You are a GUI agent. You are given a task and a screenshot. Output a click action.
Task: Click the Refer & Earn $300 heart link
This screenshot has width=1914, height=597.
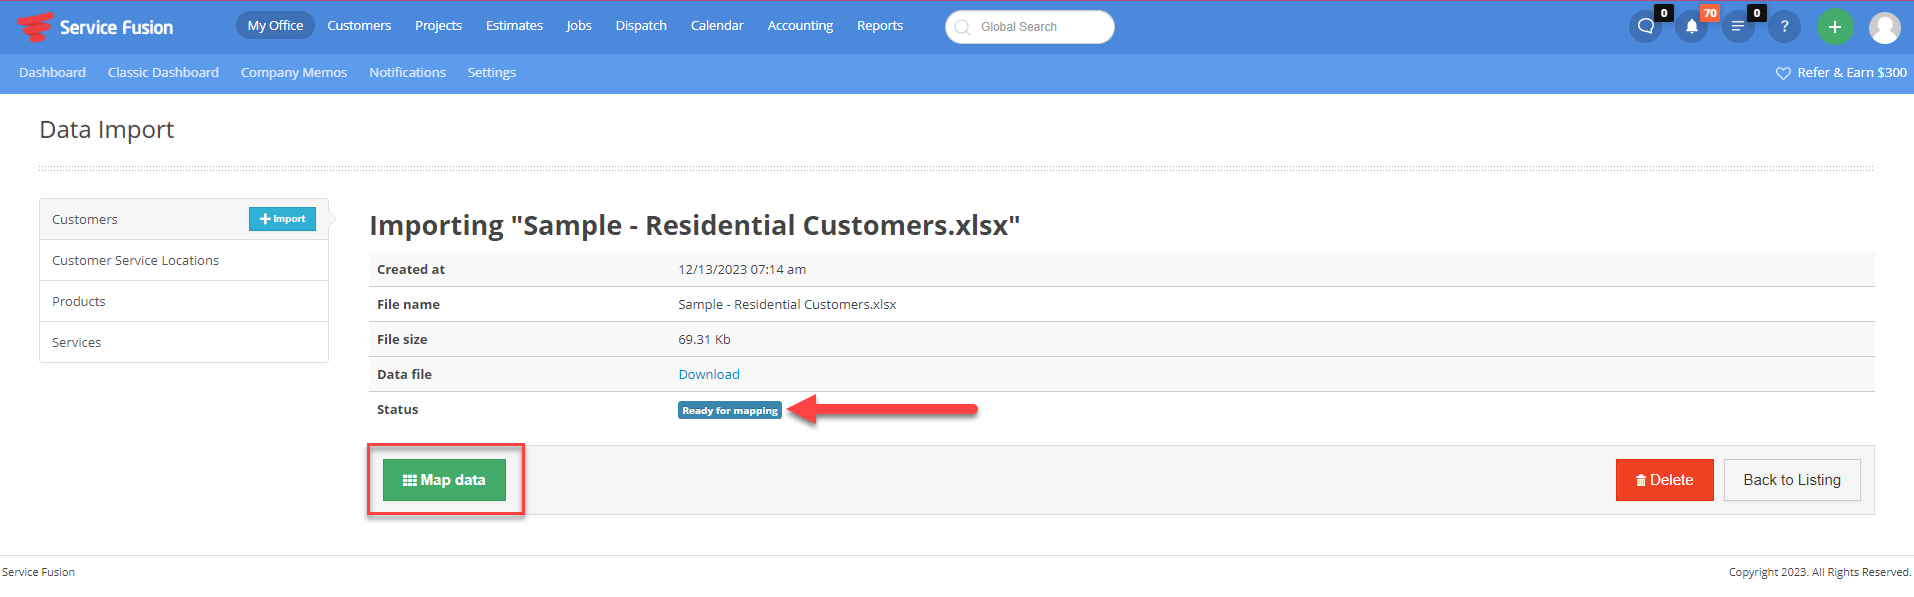tap(1841, 73)
